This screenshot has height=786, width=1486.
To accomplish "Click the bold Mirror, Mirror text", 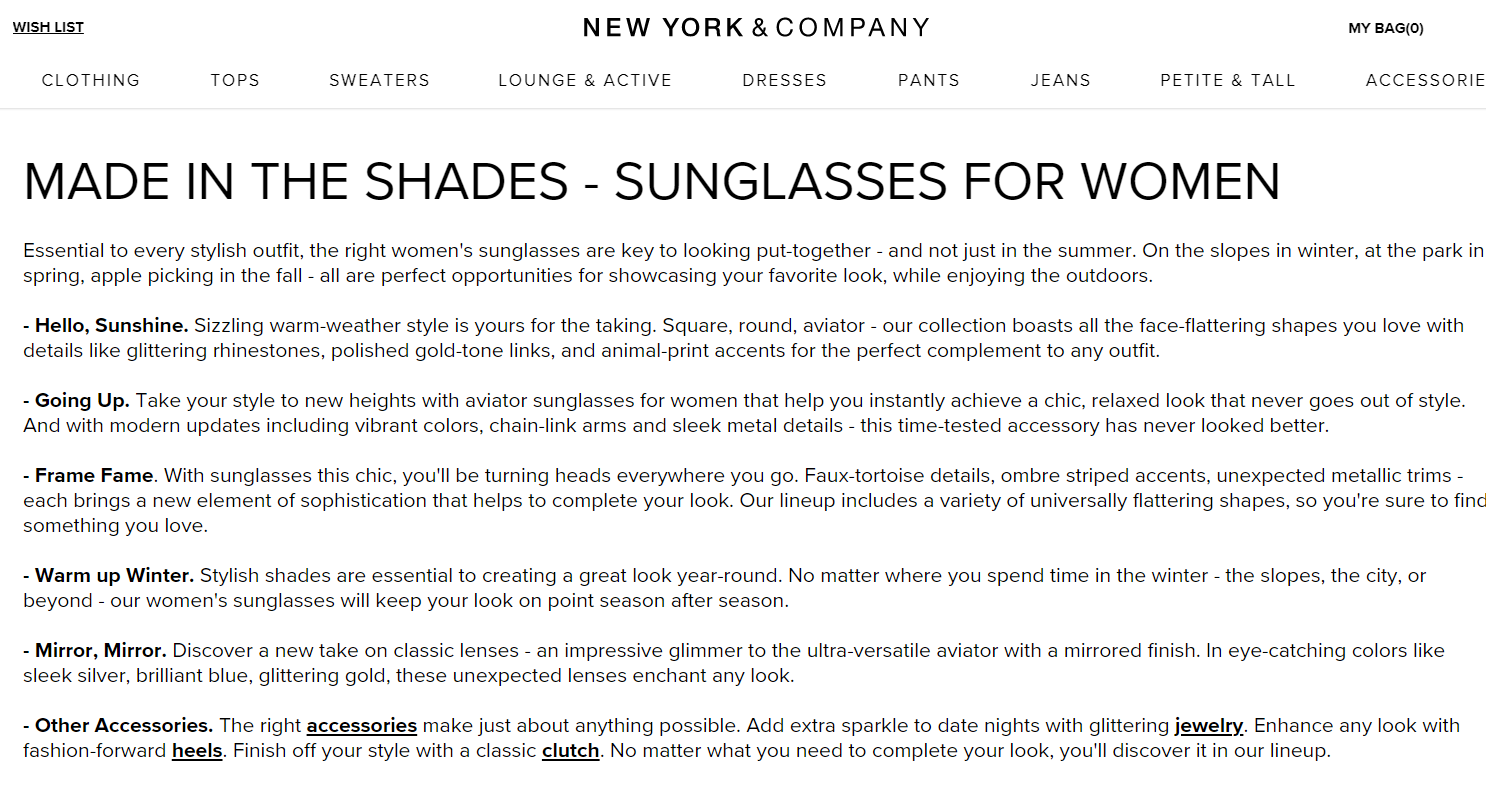I will (x=100, y=651).
